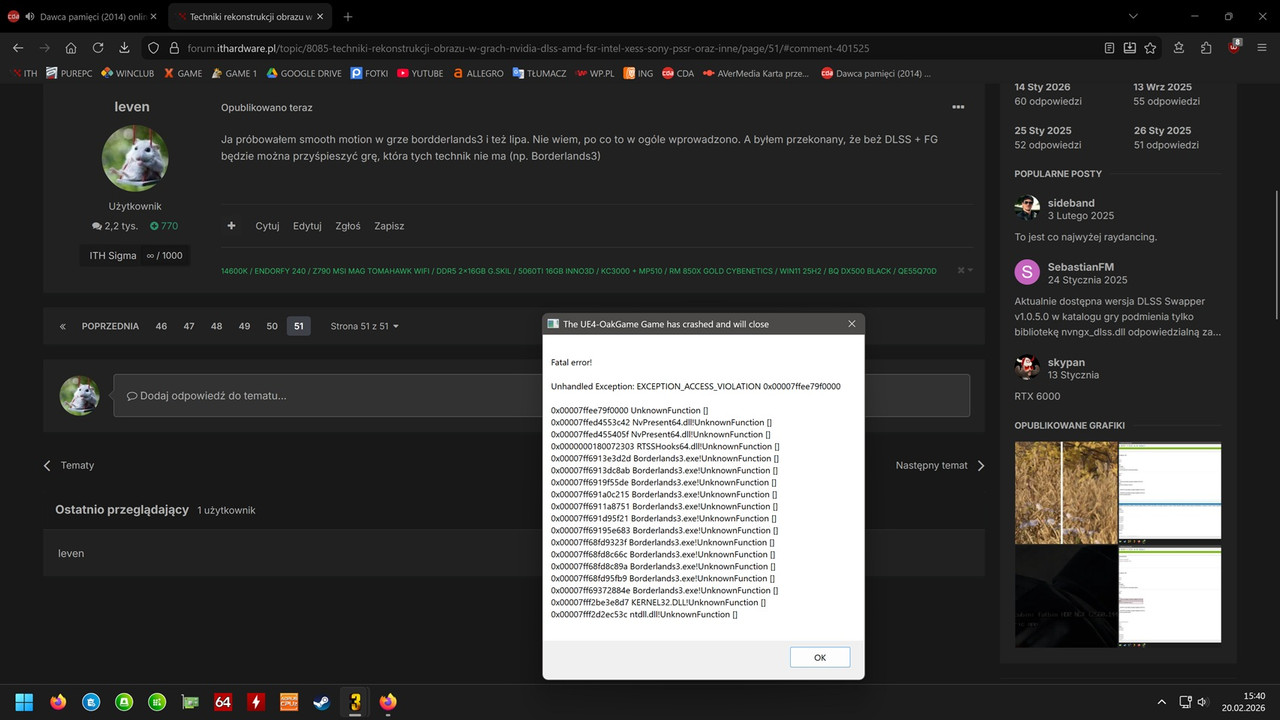Expand the list all tabs chevron
The width and height of the screenshot is (1280, 720).
pos(1133,16)
